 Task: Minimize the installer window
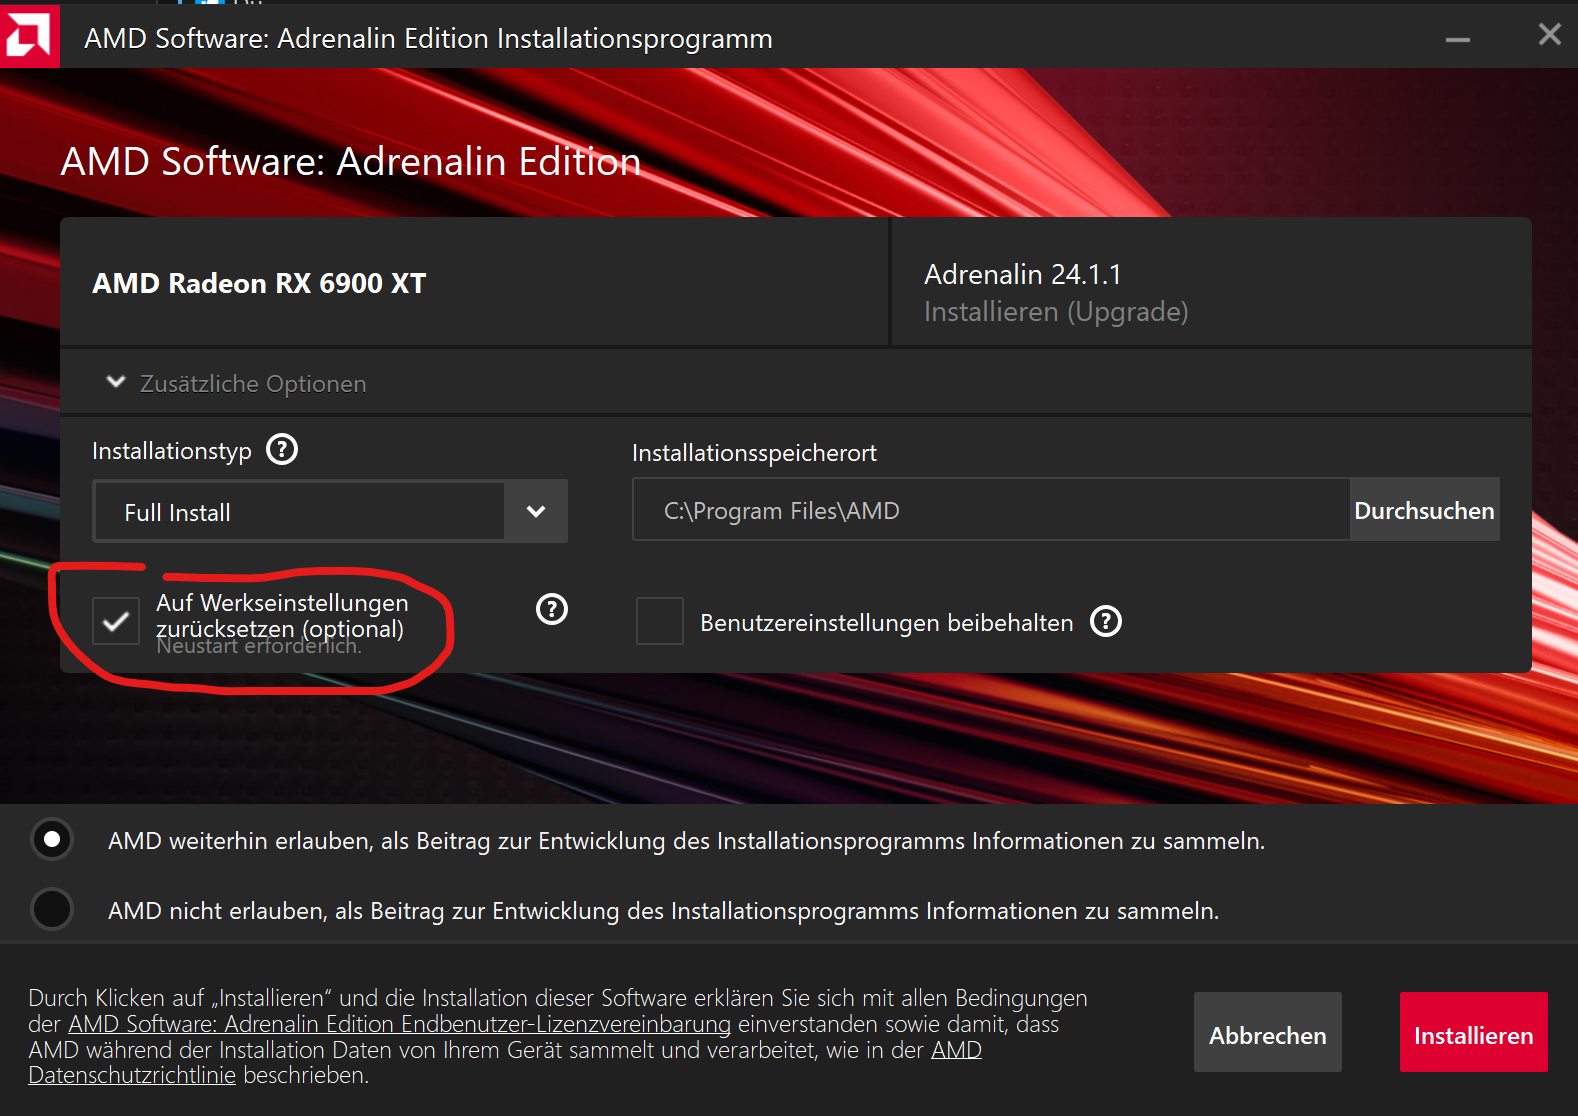1458,39
